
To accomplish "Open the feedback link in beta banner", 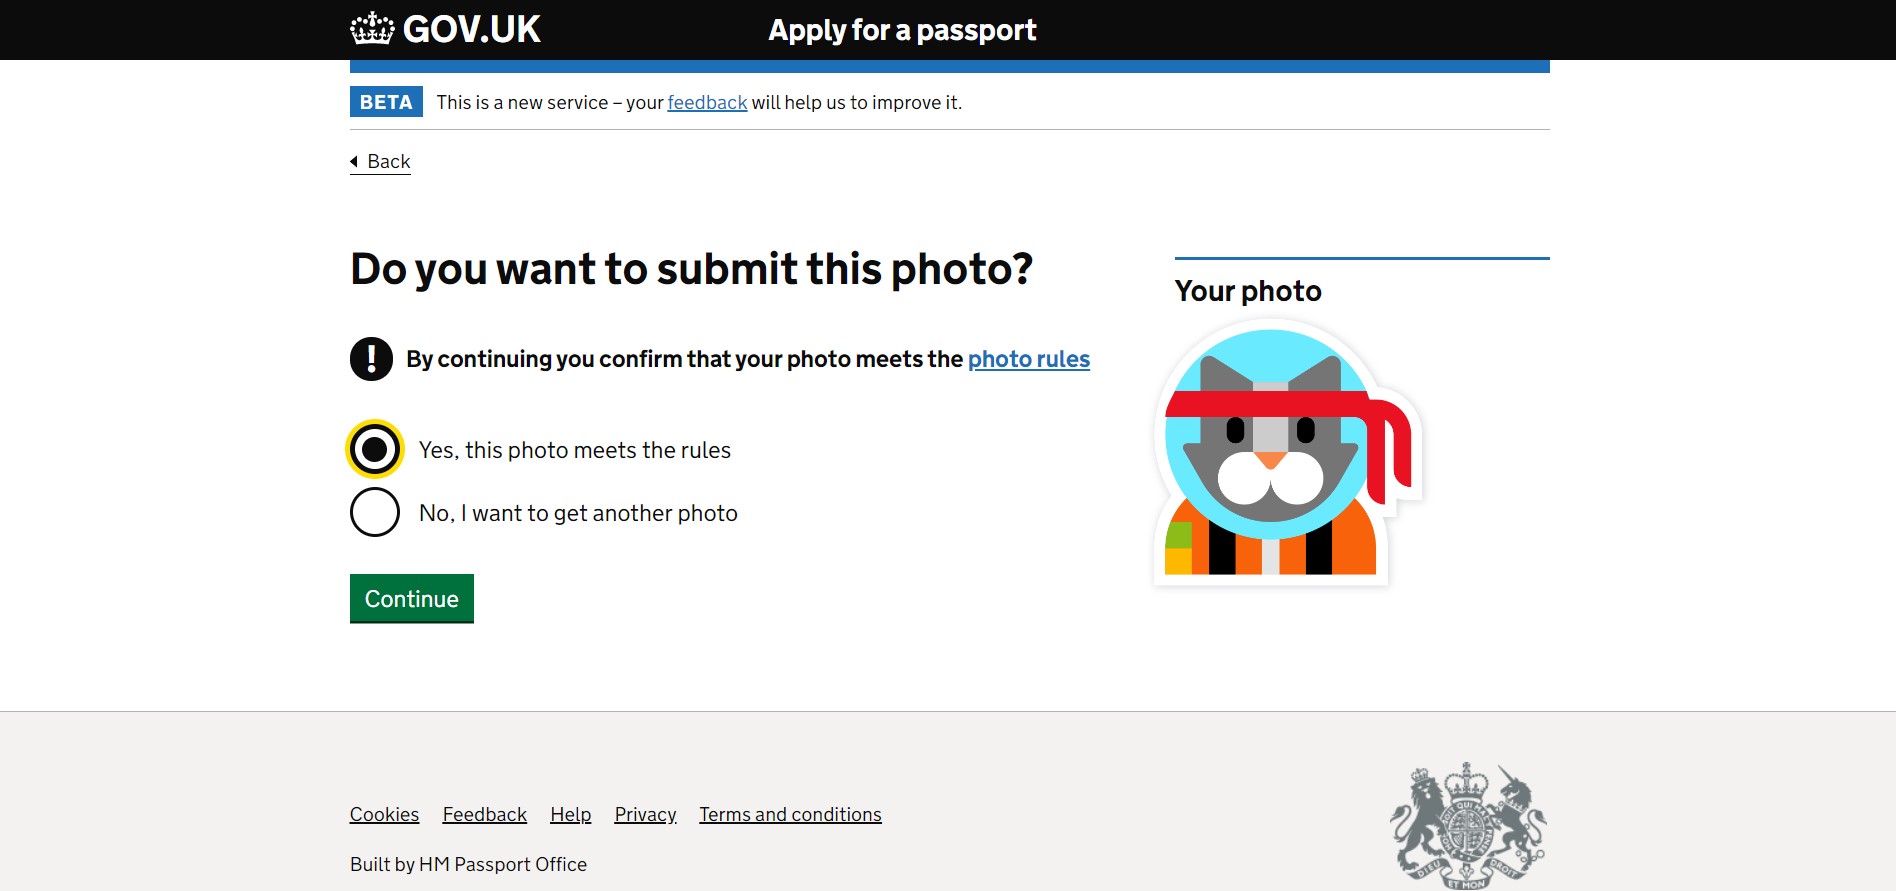I will 707,102.
